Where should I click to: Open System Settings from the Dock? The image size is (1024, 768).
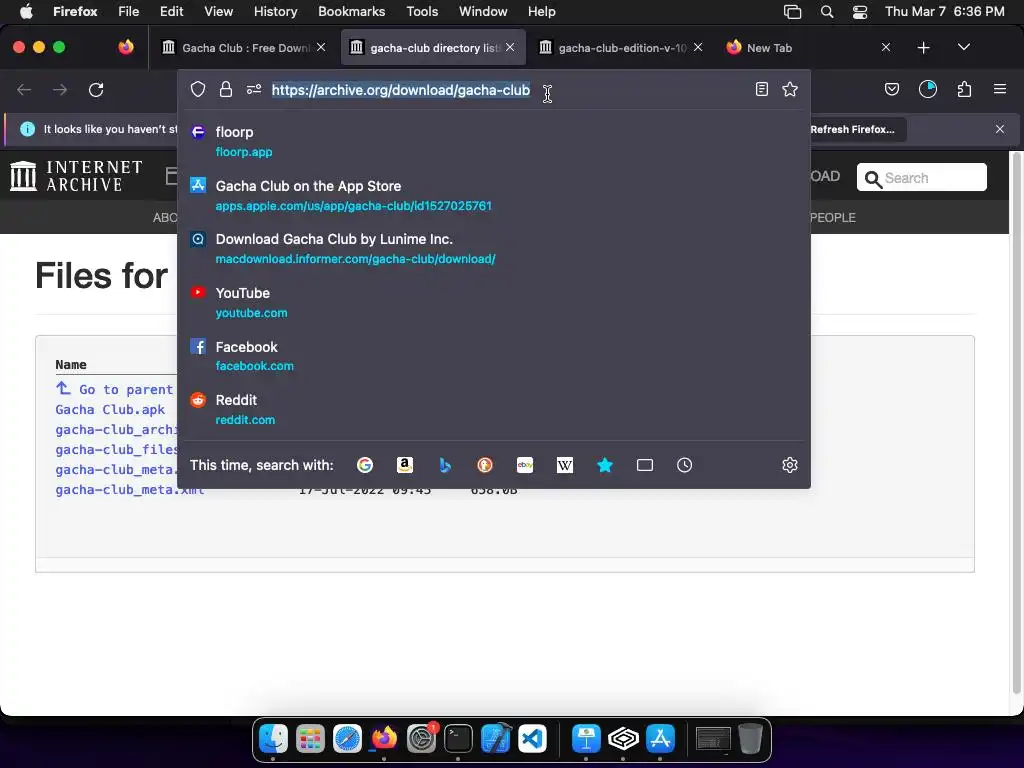(x=421, y=739)
